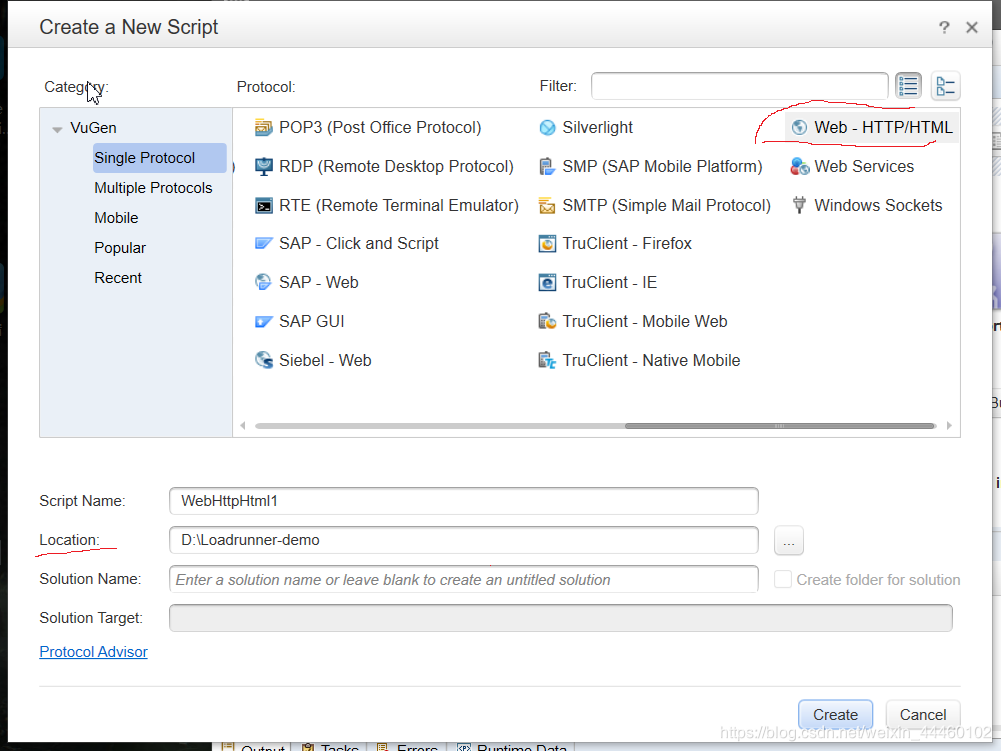Select the Silverlight protocol label
The image size is (1001, 751).
coord(597,128)
